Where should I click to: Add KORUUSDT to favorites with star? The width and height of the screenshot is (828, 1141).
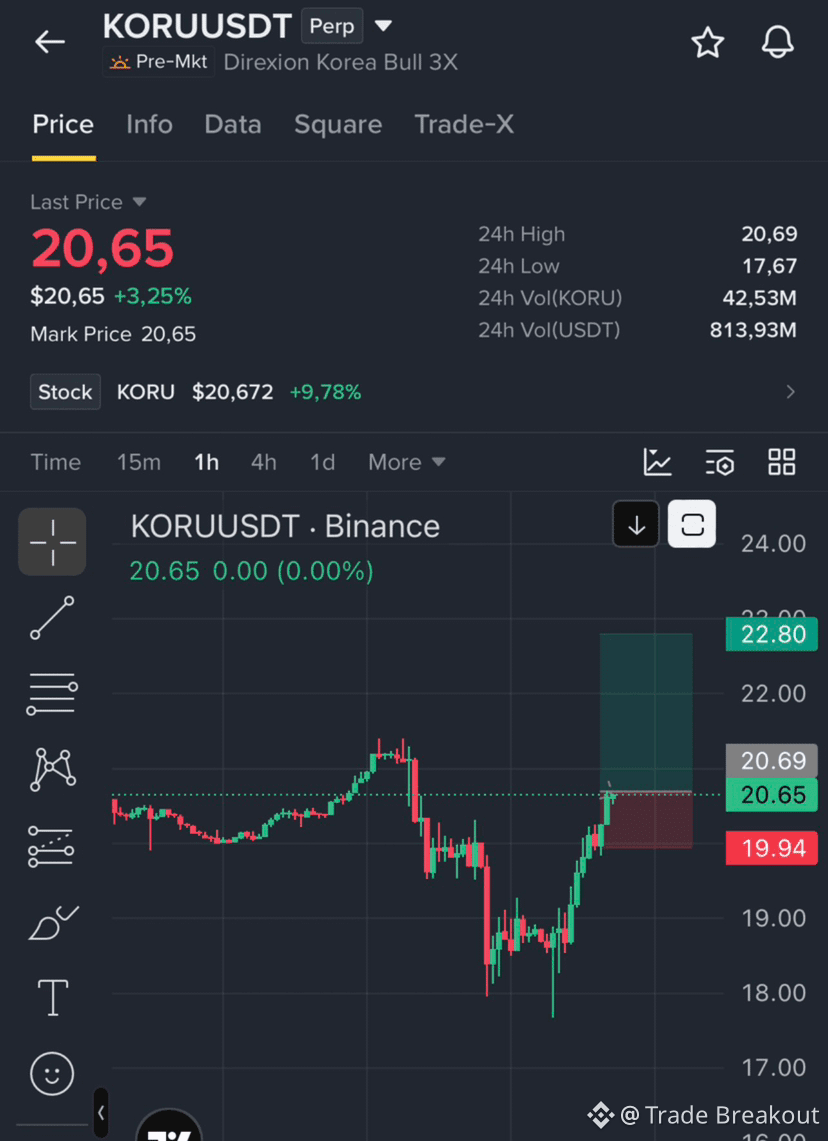click(707, 43)
